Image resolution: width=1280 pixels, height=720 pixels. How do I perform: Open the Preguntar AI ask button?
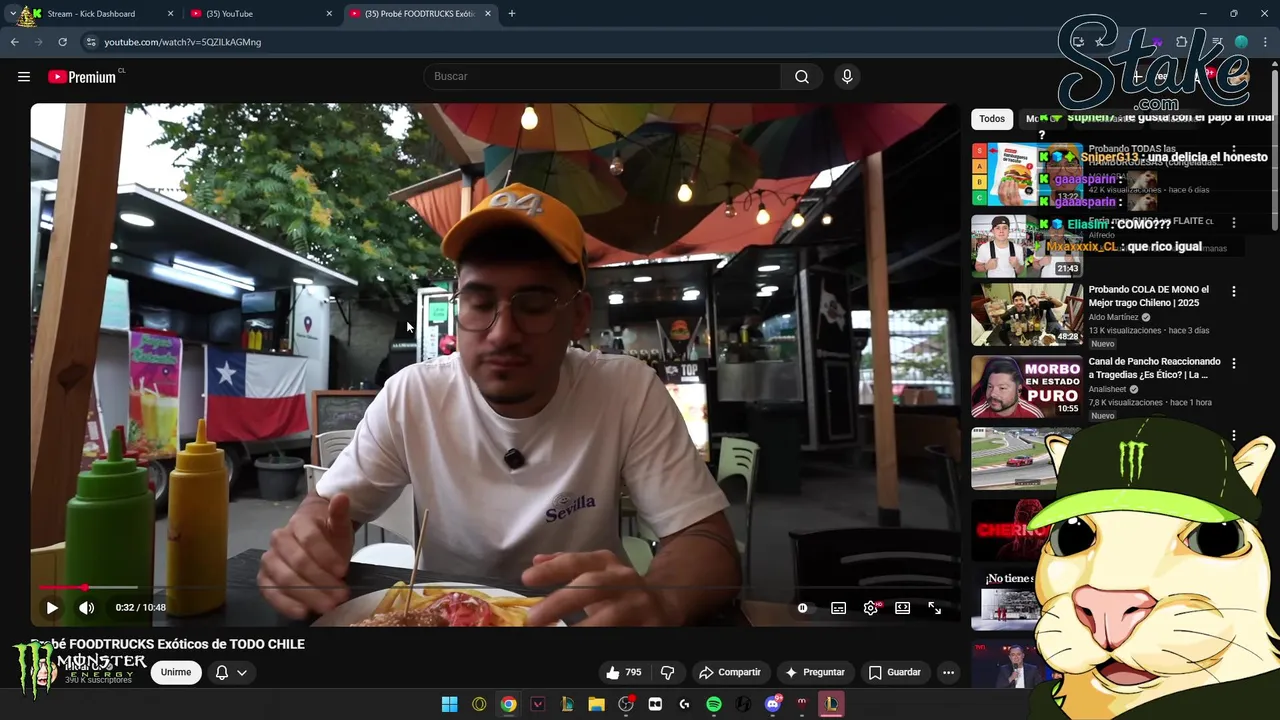[x=815, y=672]
